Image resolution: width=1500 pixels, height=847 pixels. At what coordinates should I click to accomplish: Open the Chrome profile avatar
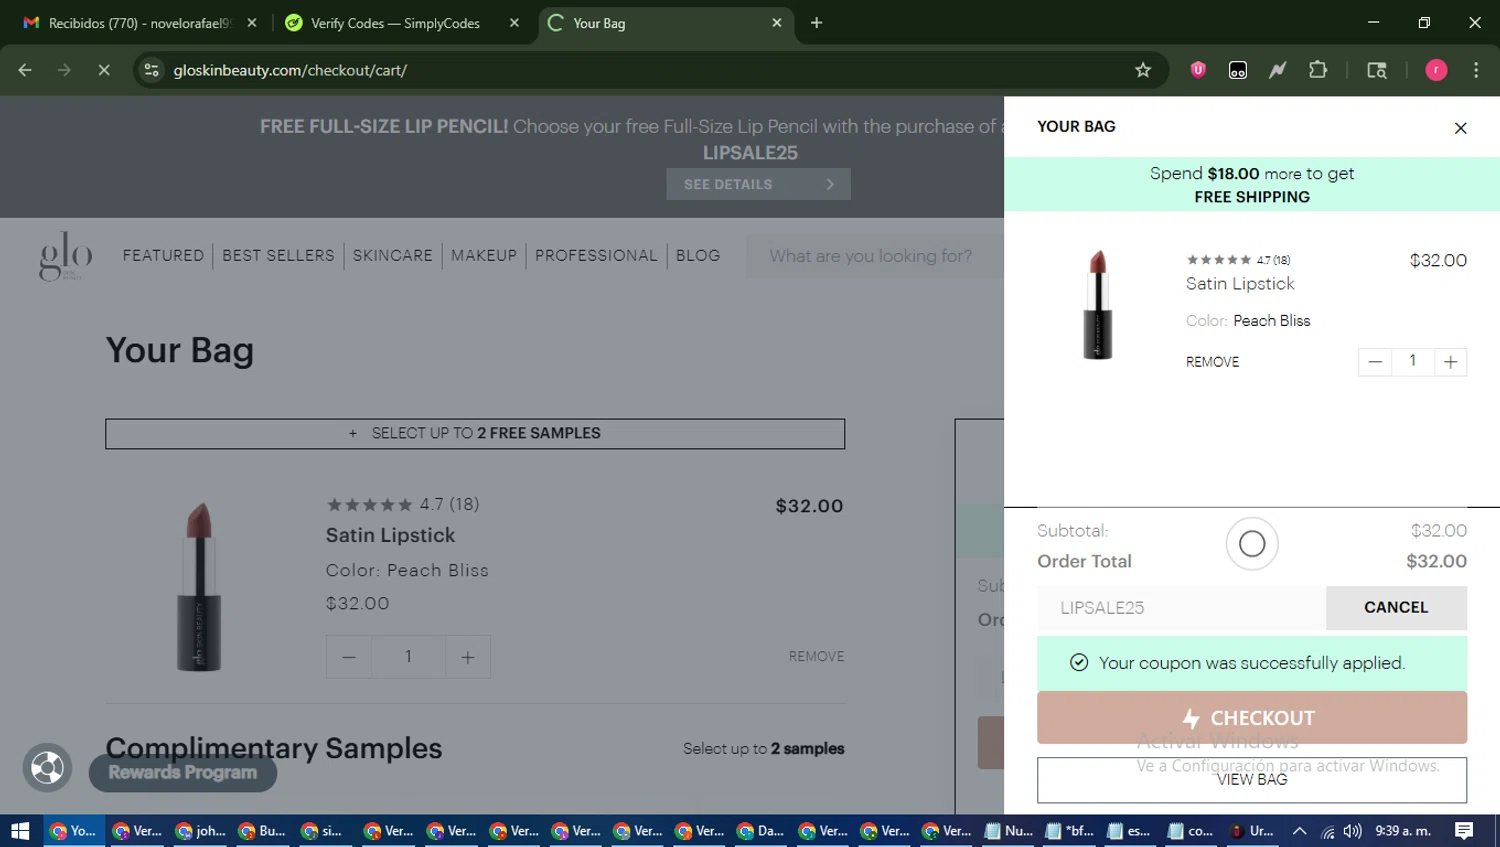click(x=1436, y=70)
